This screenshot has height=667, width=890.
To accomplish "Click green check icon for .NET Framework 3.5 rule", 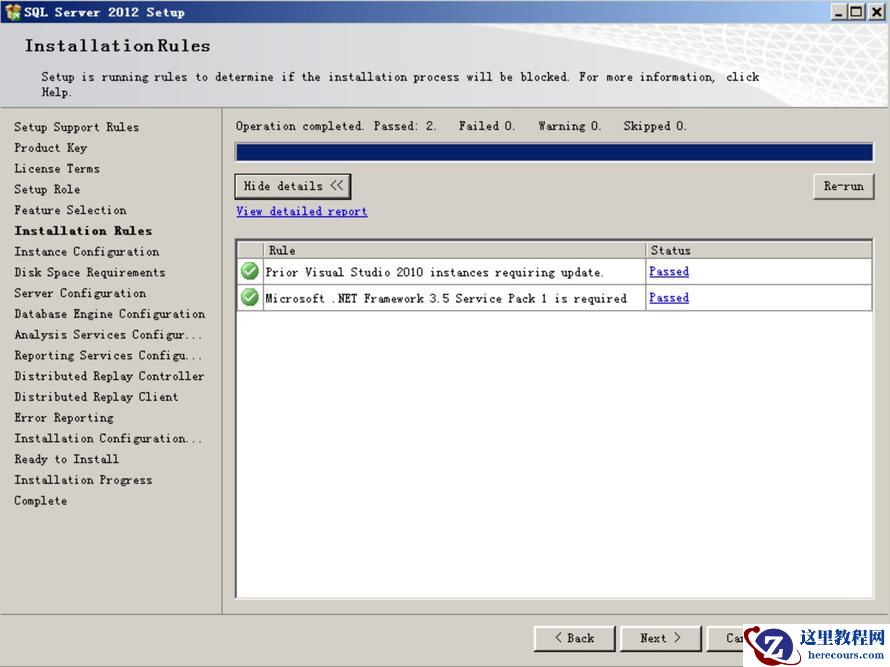I will (250, 297).
